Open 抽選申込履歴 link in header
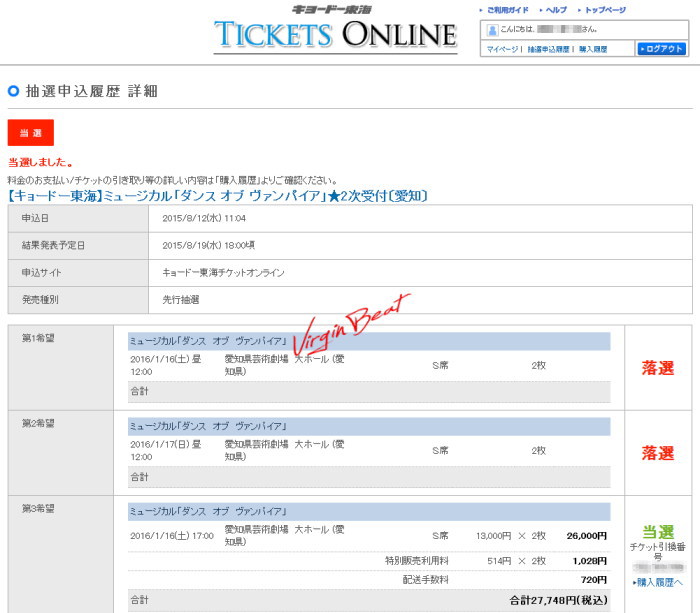The image size is (700, 613). [x=548, y=49]
